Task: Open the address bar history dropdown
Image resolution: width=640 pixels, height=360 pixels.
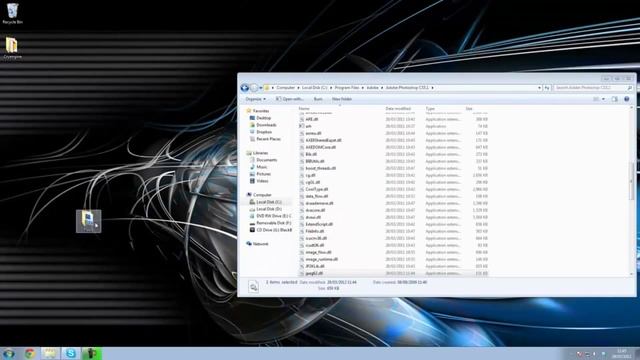Action: point(539,88)
